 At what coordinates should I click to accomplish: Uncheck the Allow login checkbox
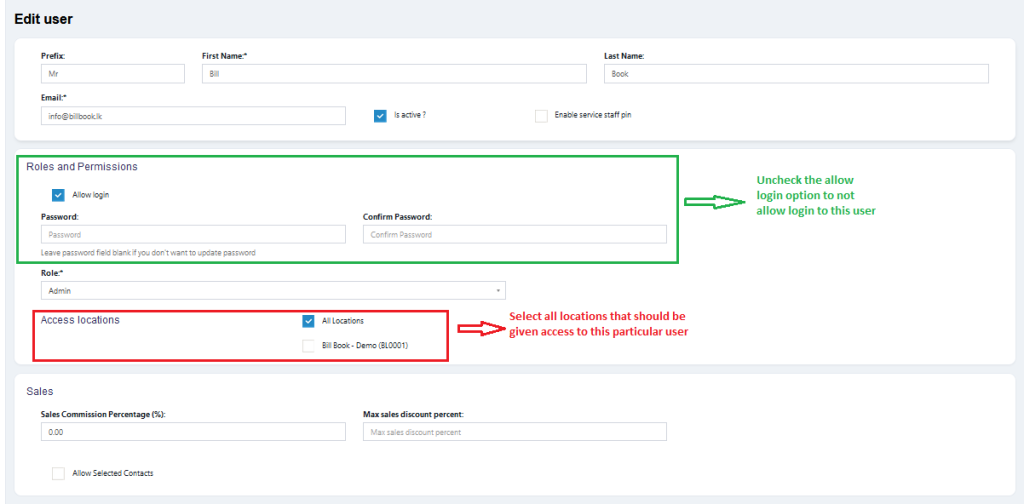(58, 195)
